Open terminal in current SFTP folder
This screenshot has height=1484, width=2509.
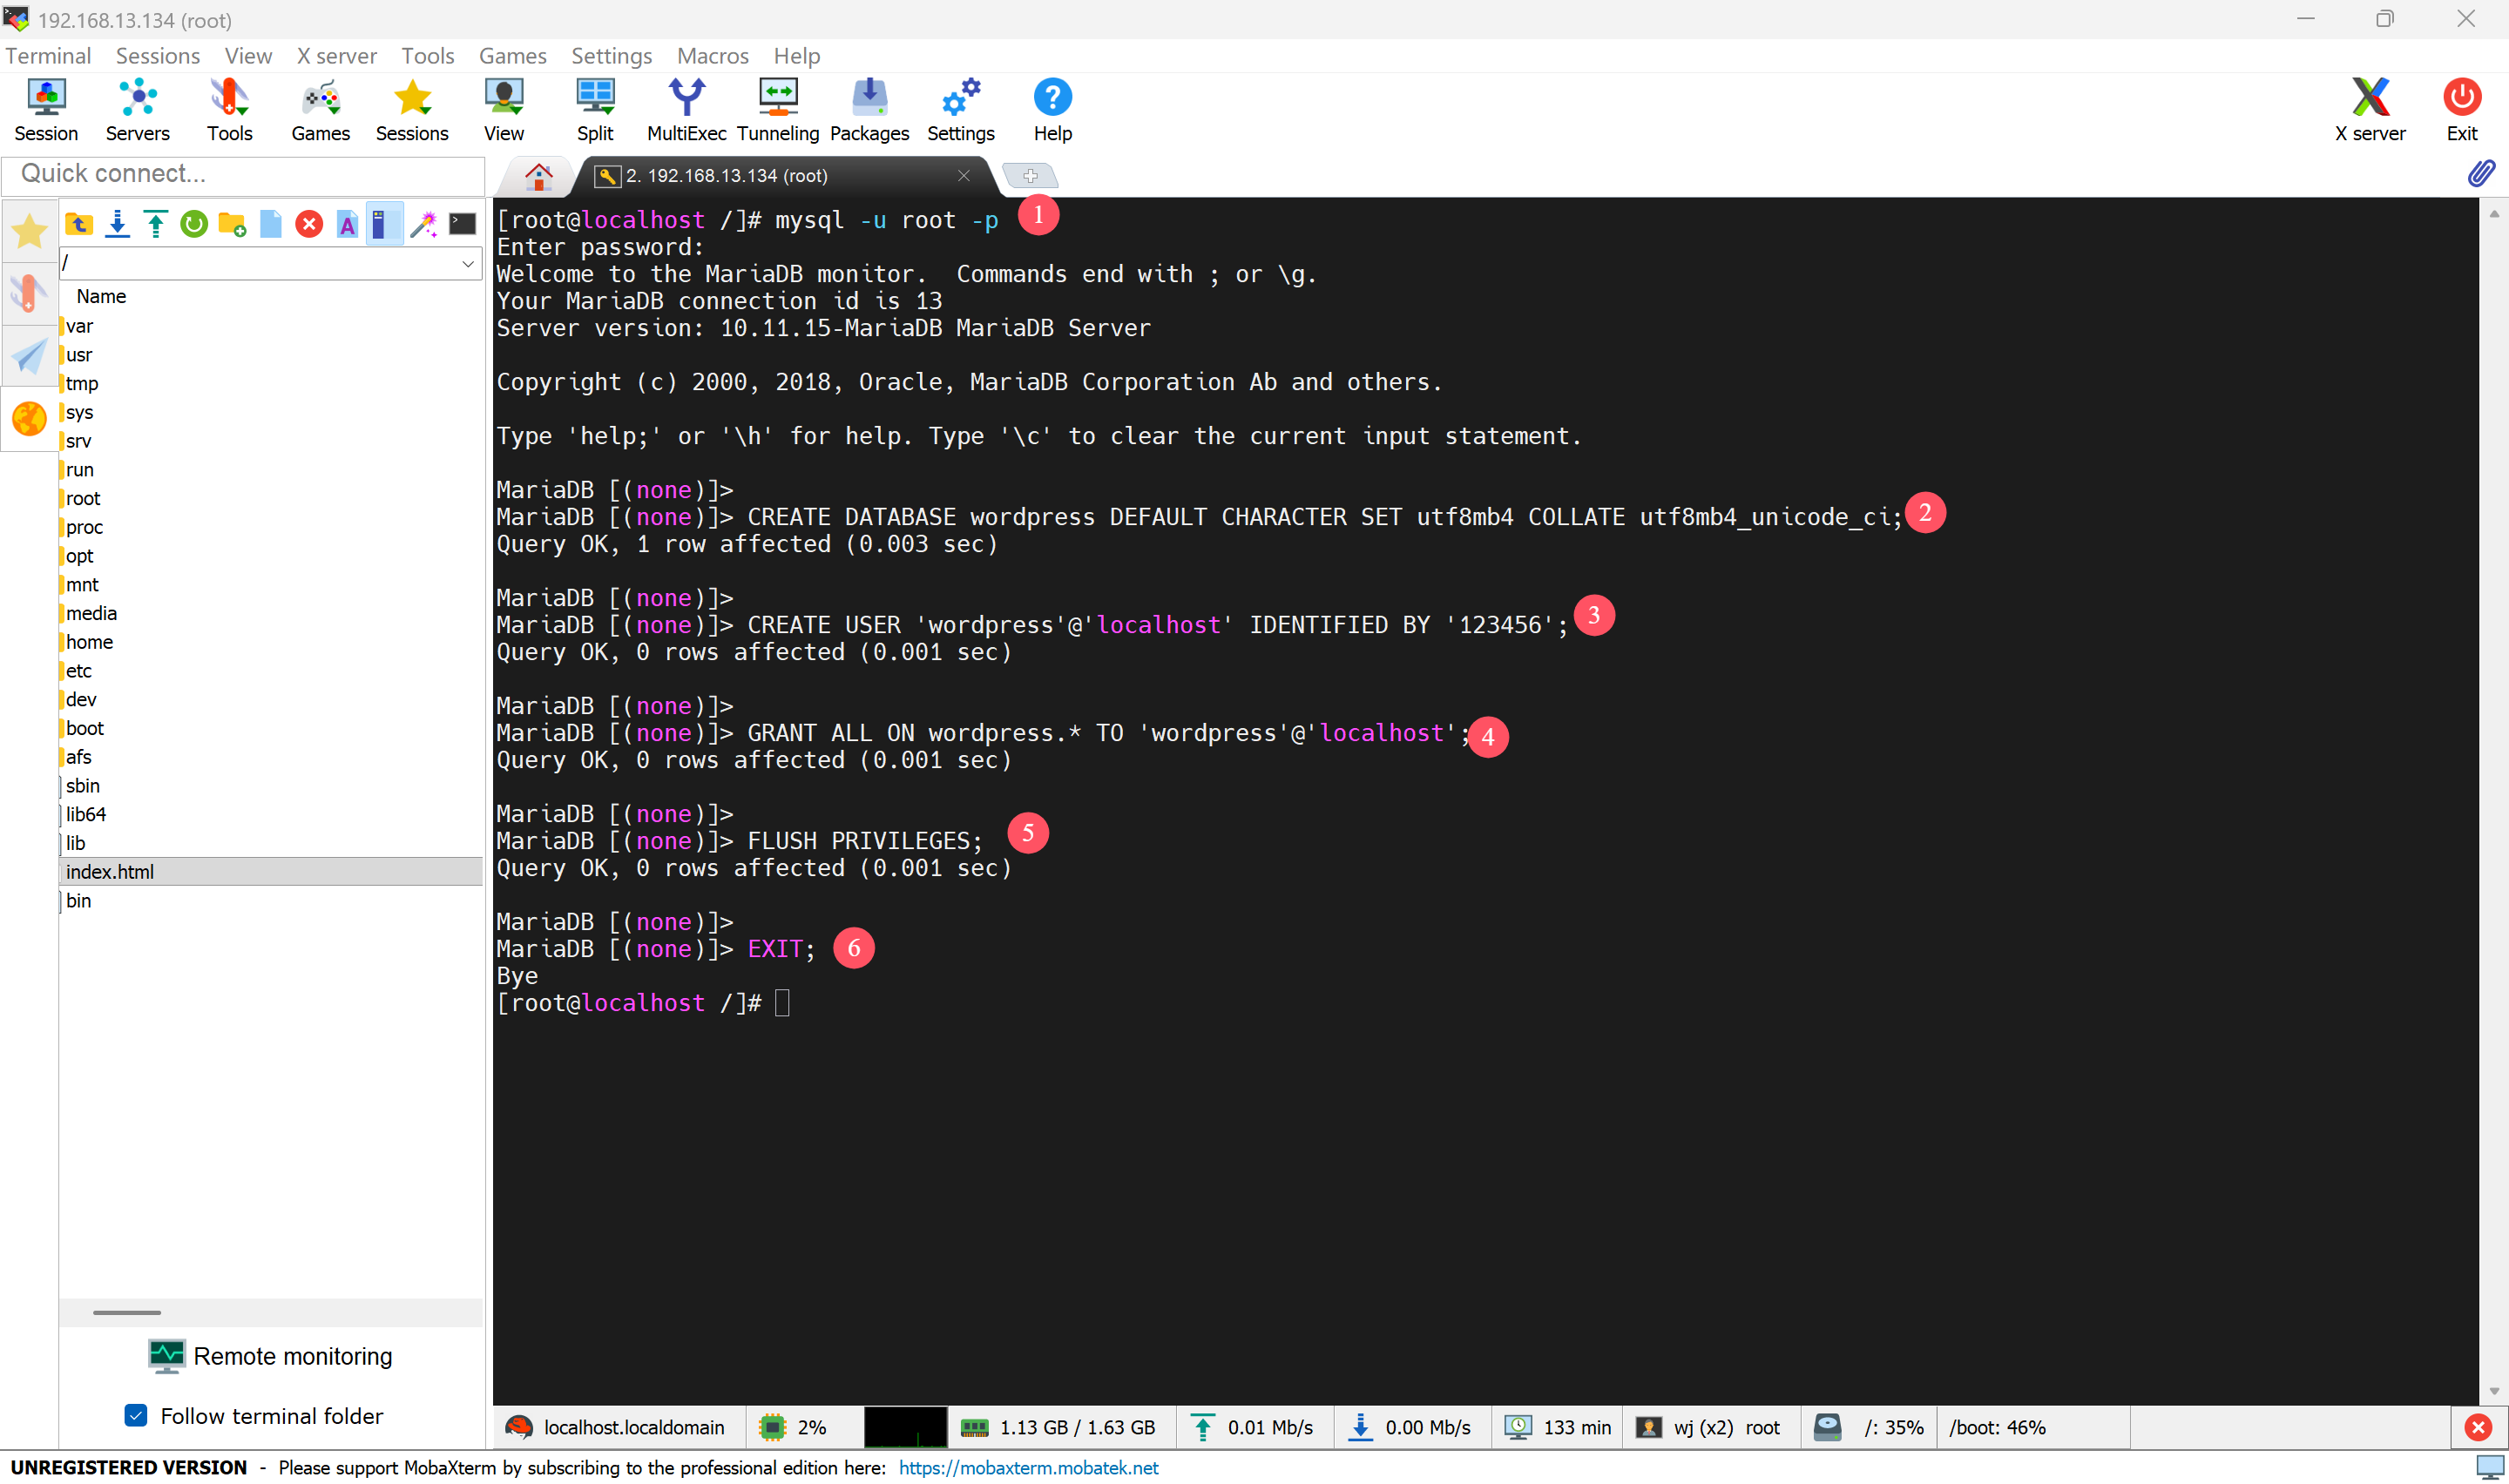(x=462, y=224)
